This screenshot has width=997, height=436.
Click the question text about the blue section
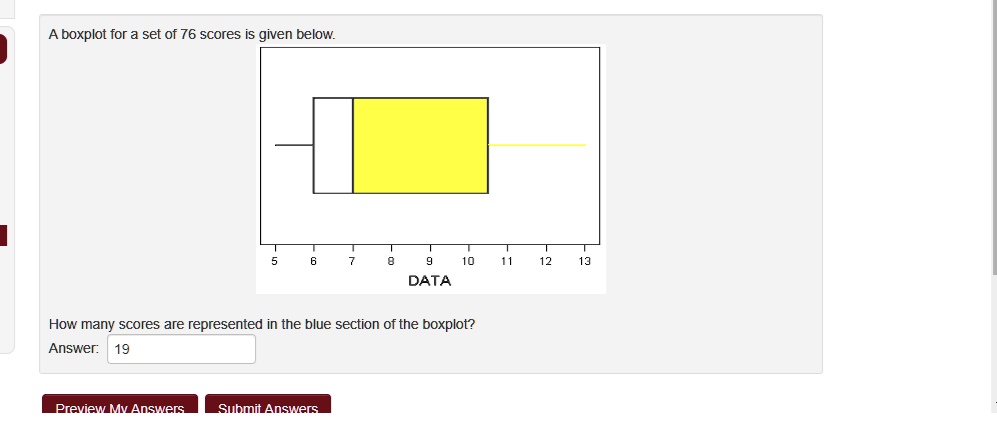coord(262,324)
